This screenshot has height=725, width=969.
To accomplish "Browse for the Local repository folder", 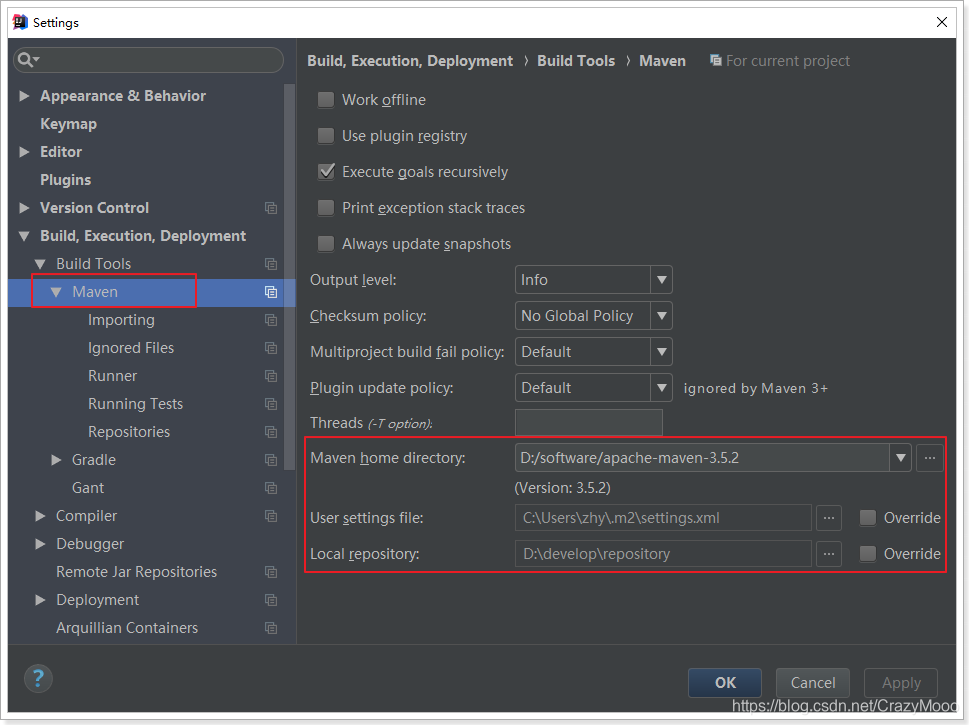I will (x=829, y=554).
